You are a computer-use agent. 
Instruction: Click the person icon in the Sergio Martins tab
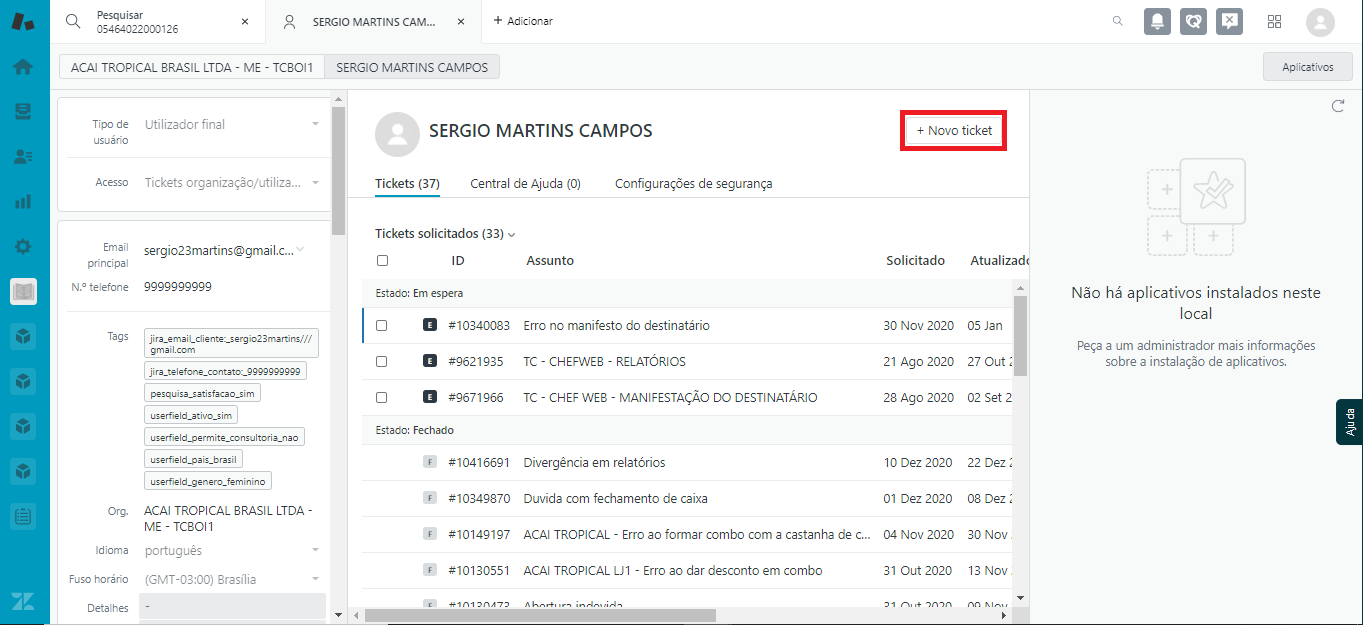[289, 21]
